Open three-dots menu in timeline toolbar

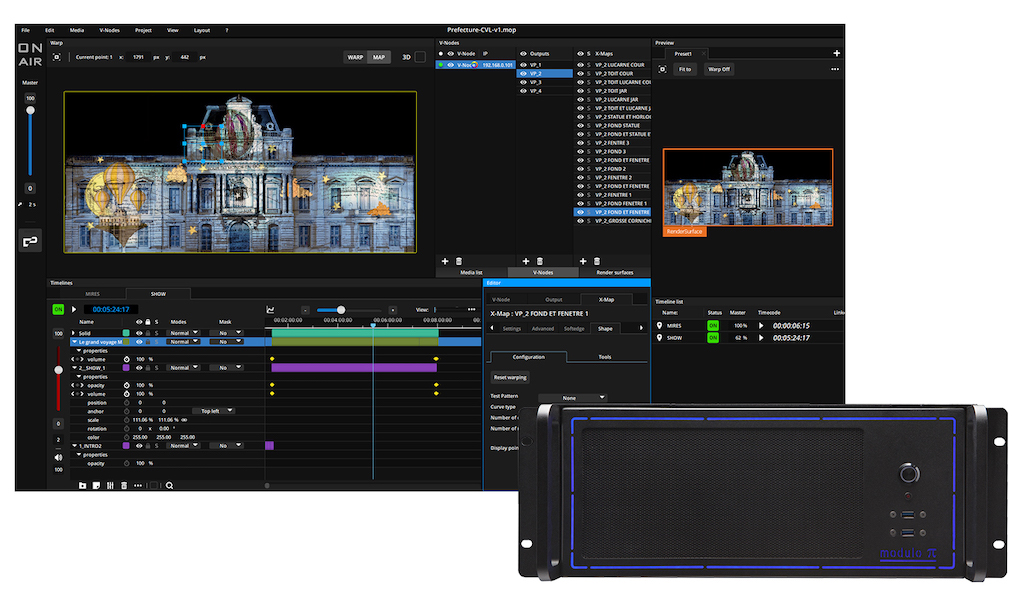point(138,486)
